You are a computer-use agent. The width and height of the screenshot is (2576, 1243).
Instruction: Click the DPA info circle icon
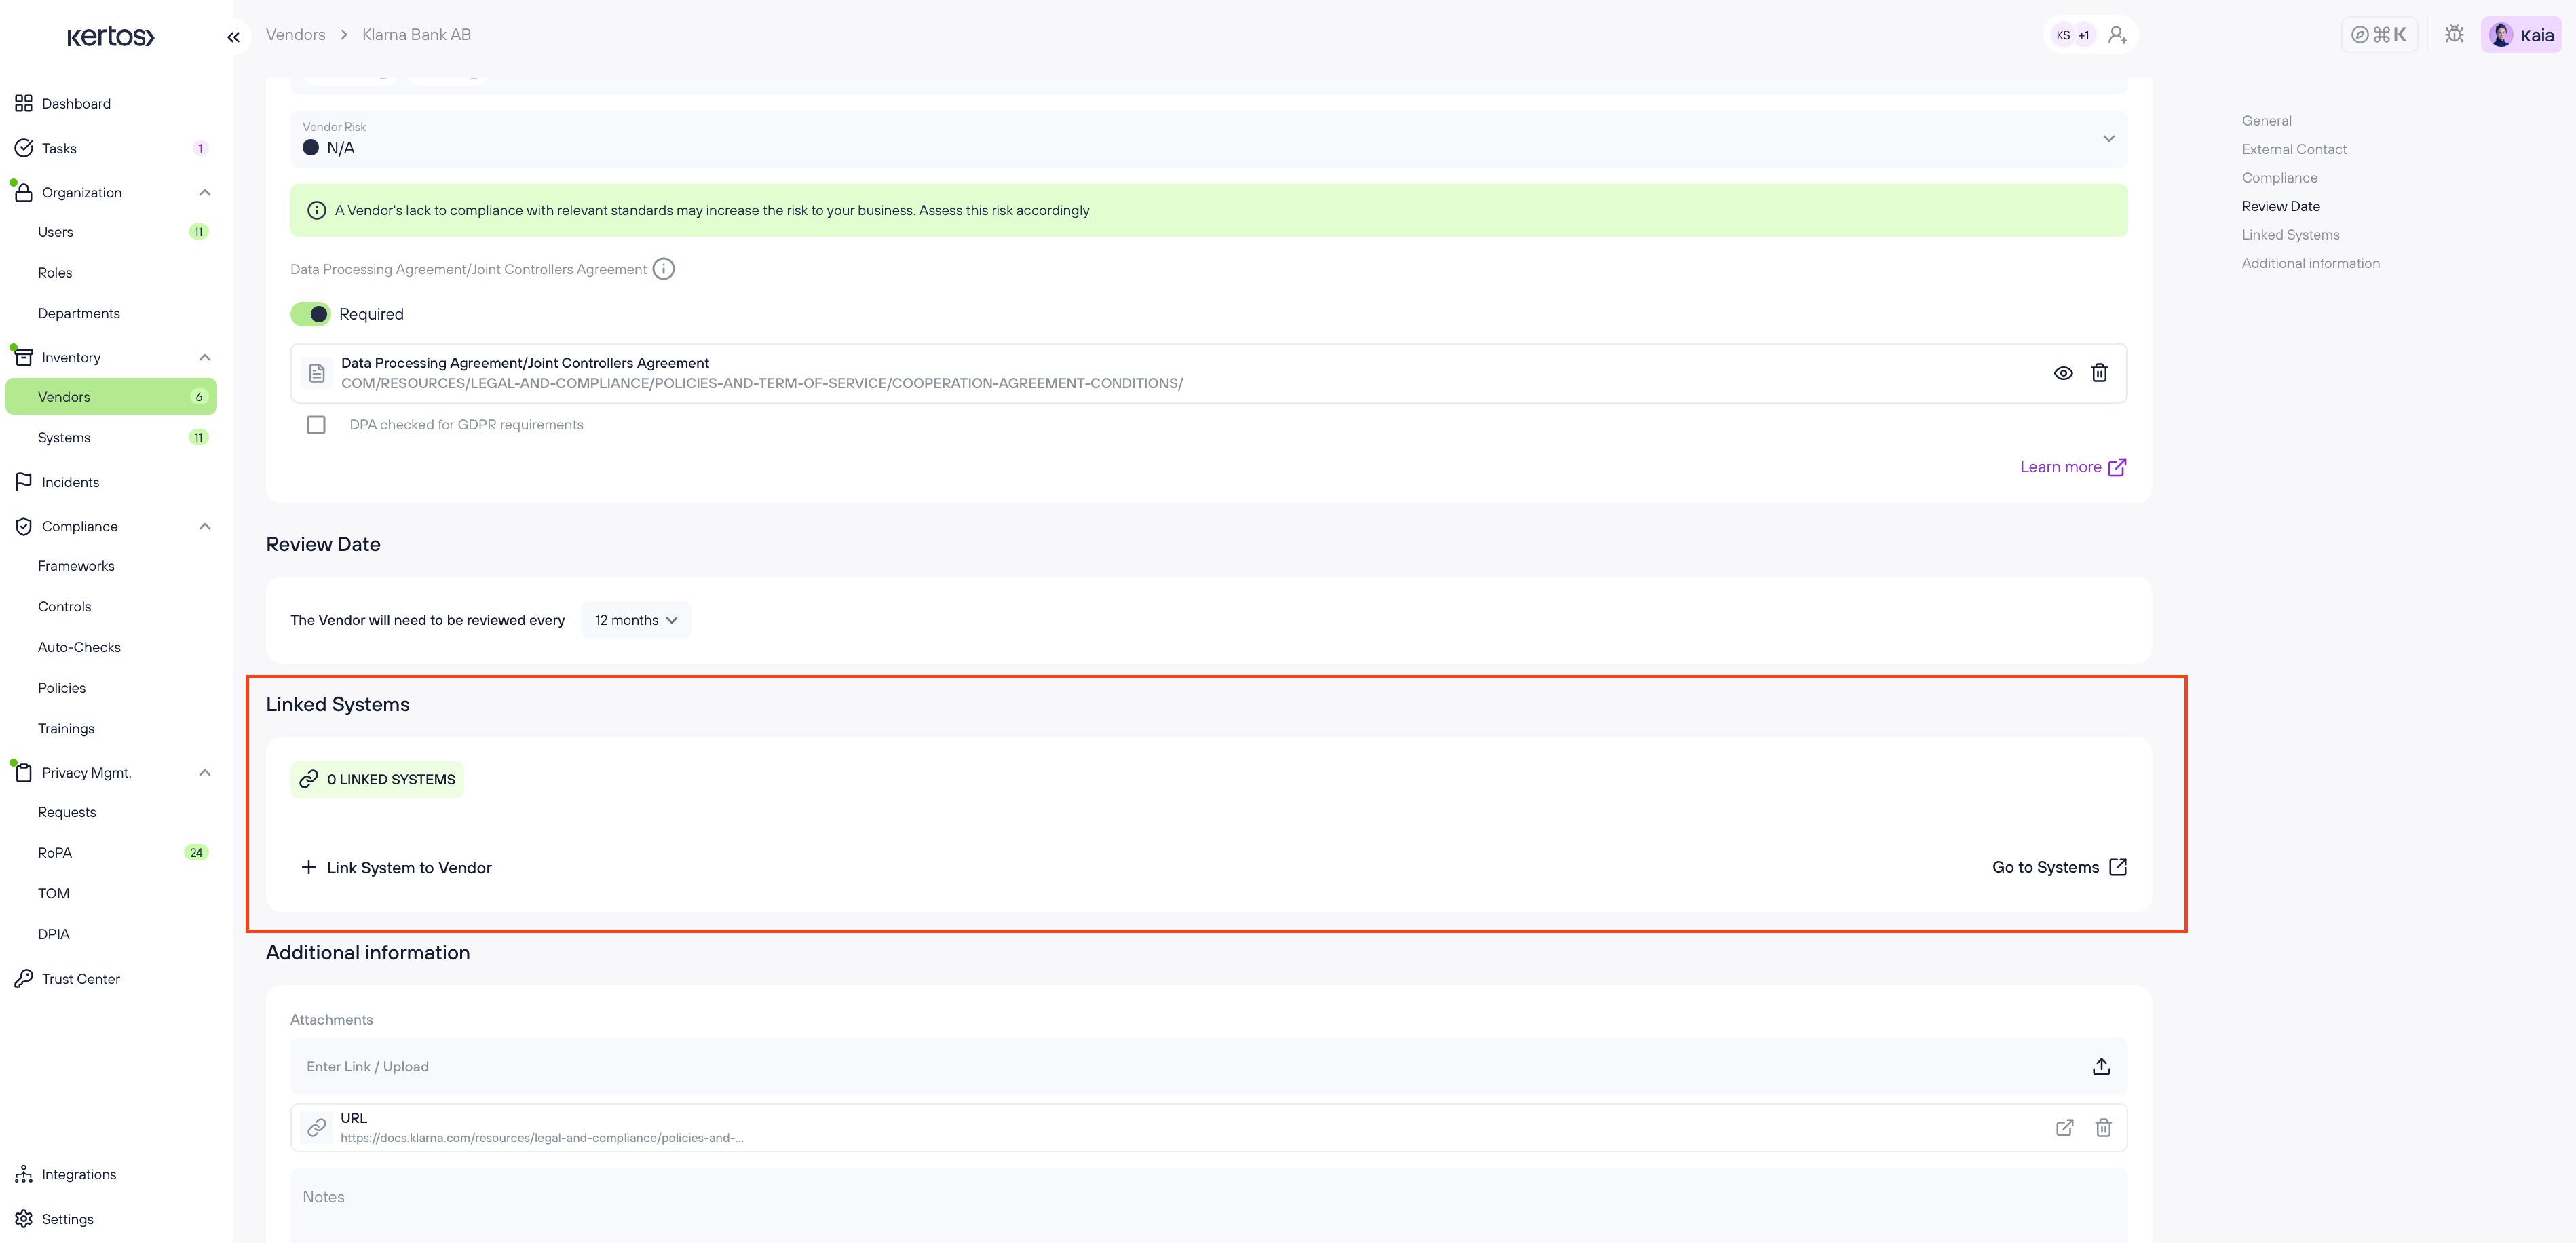coord(663,269)
